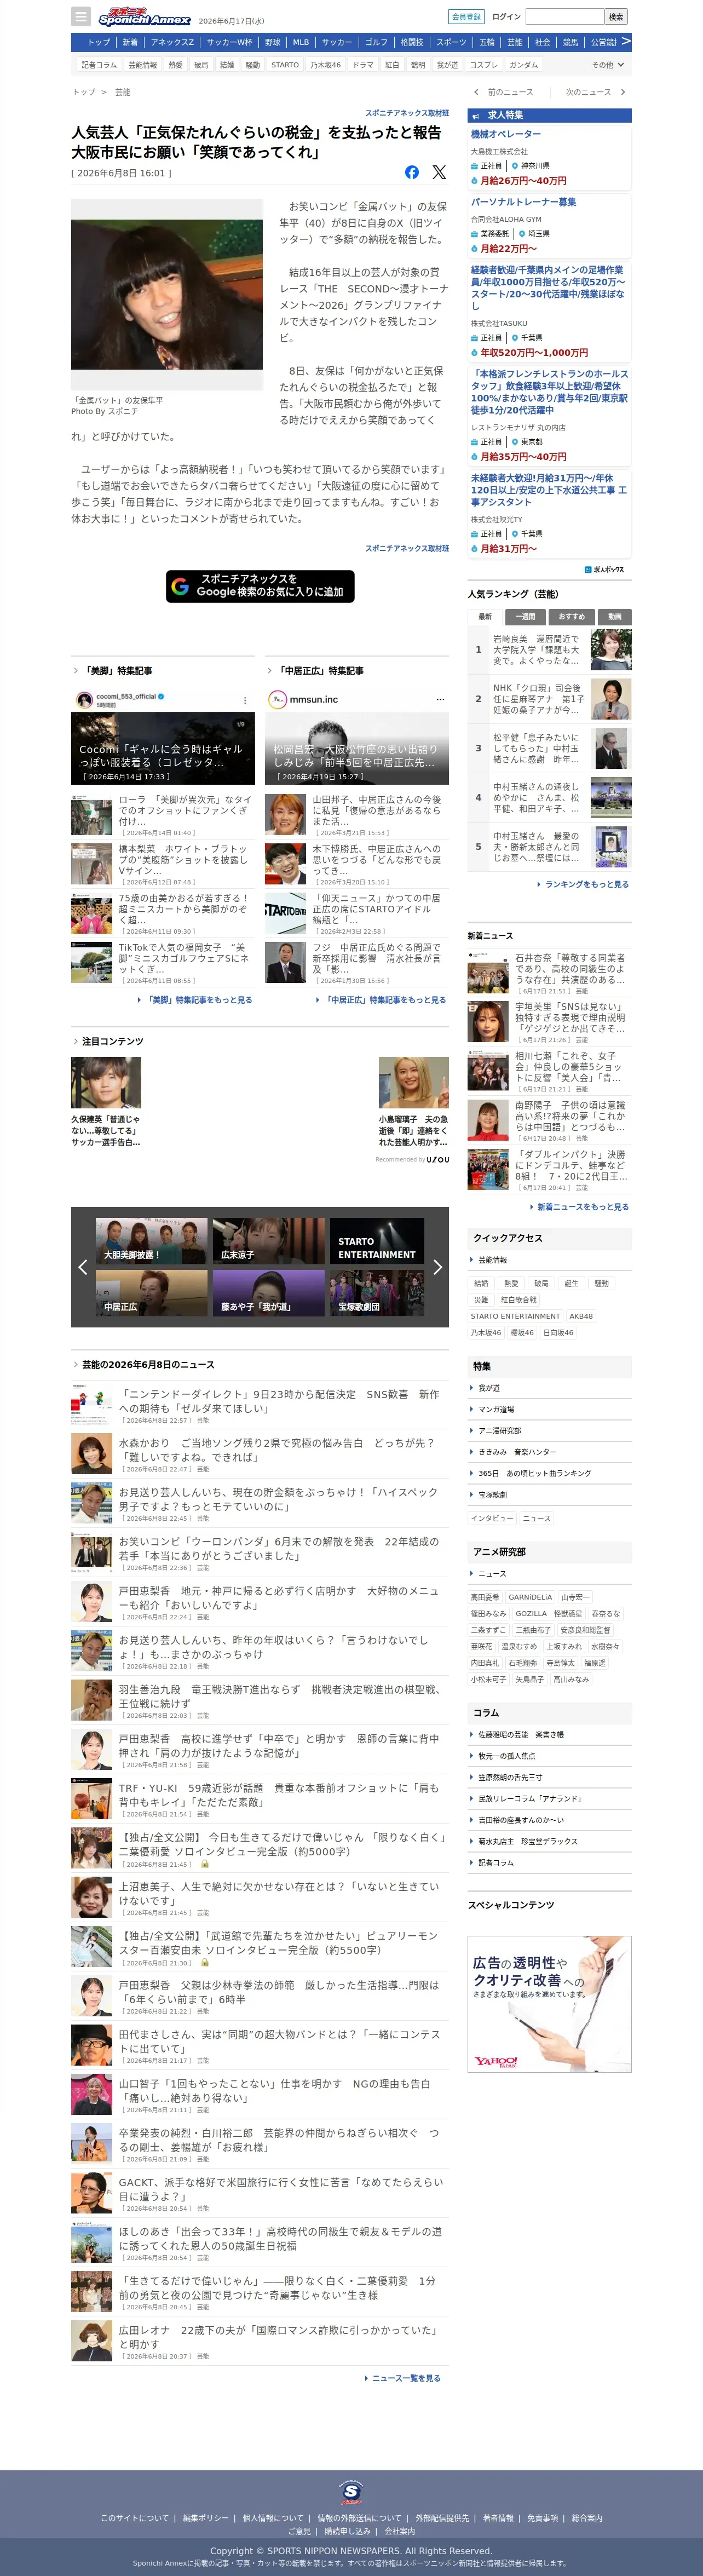Open the 広末涼子 carousel thumbnail
Viewport: 703px width, 2576px height.
coord(268,1241)
